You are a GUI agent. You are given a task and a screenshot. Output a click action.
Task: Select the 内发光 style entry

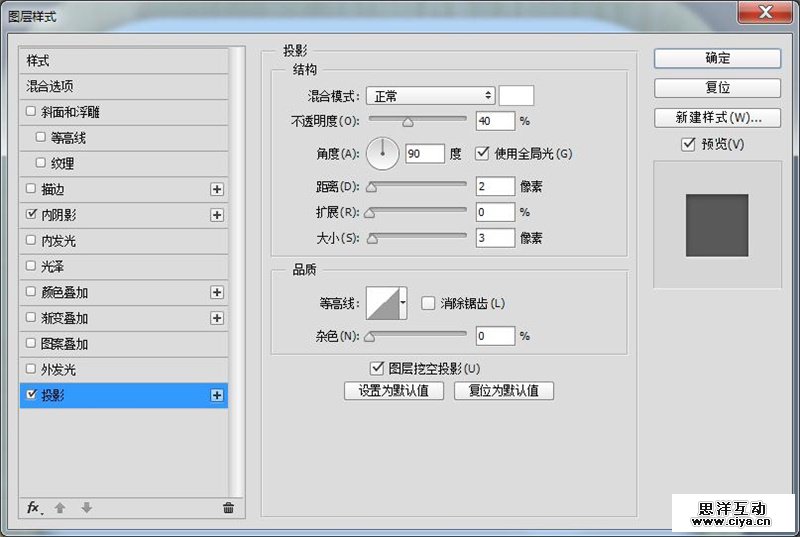123,241
